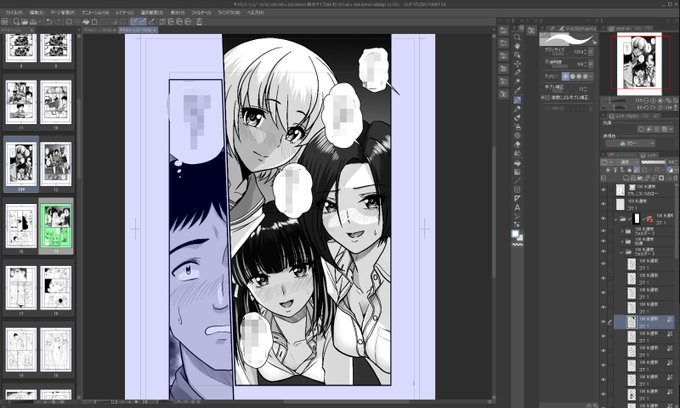Open the green highlighted page thumbnail
The width and height of the screenshot is (680, 408).
click(56, 226)
